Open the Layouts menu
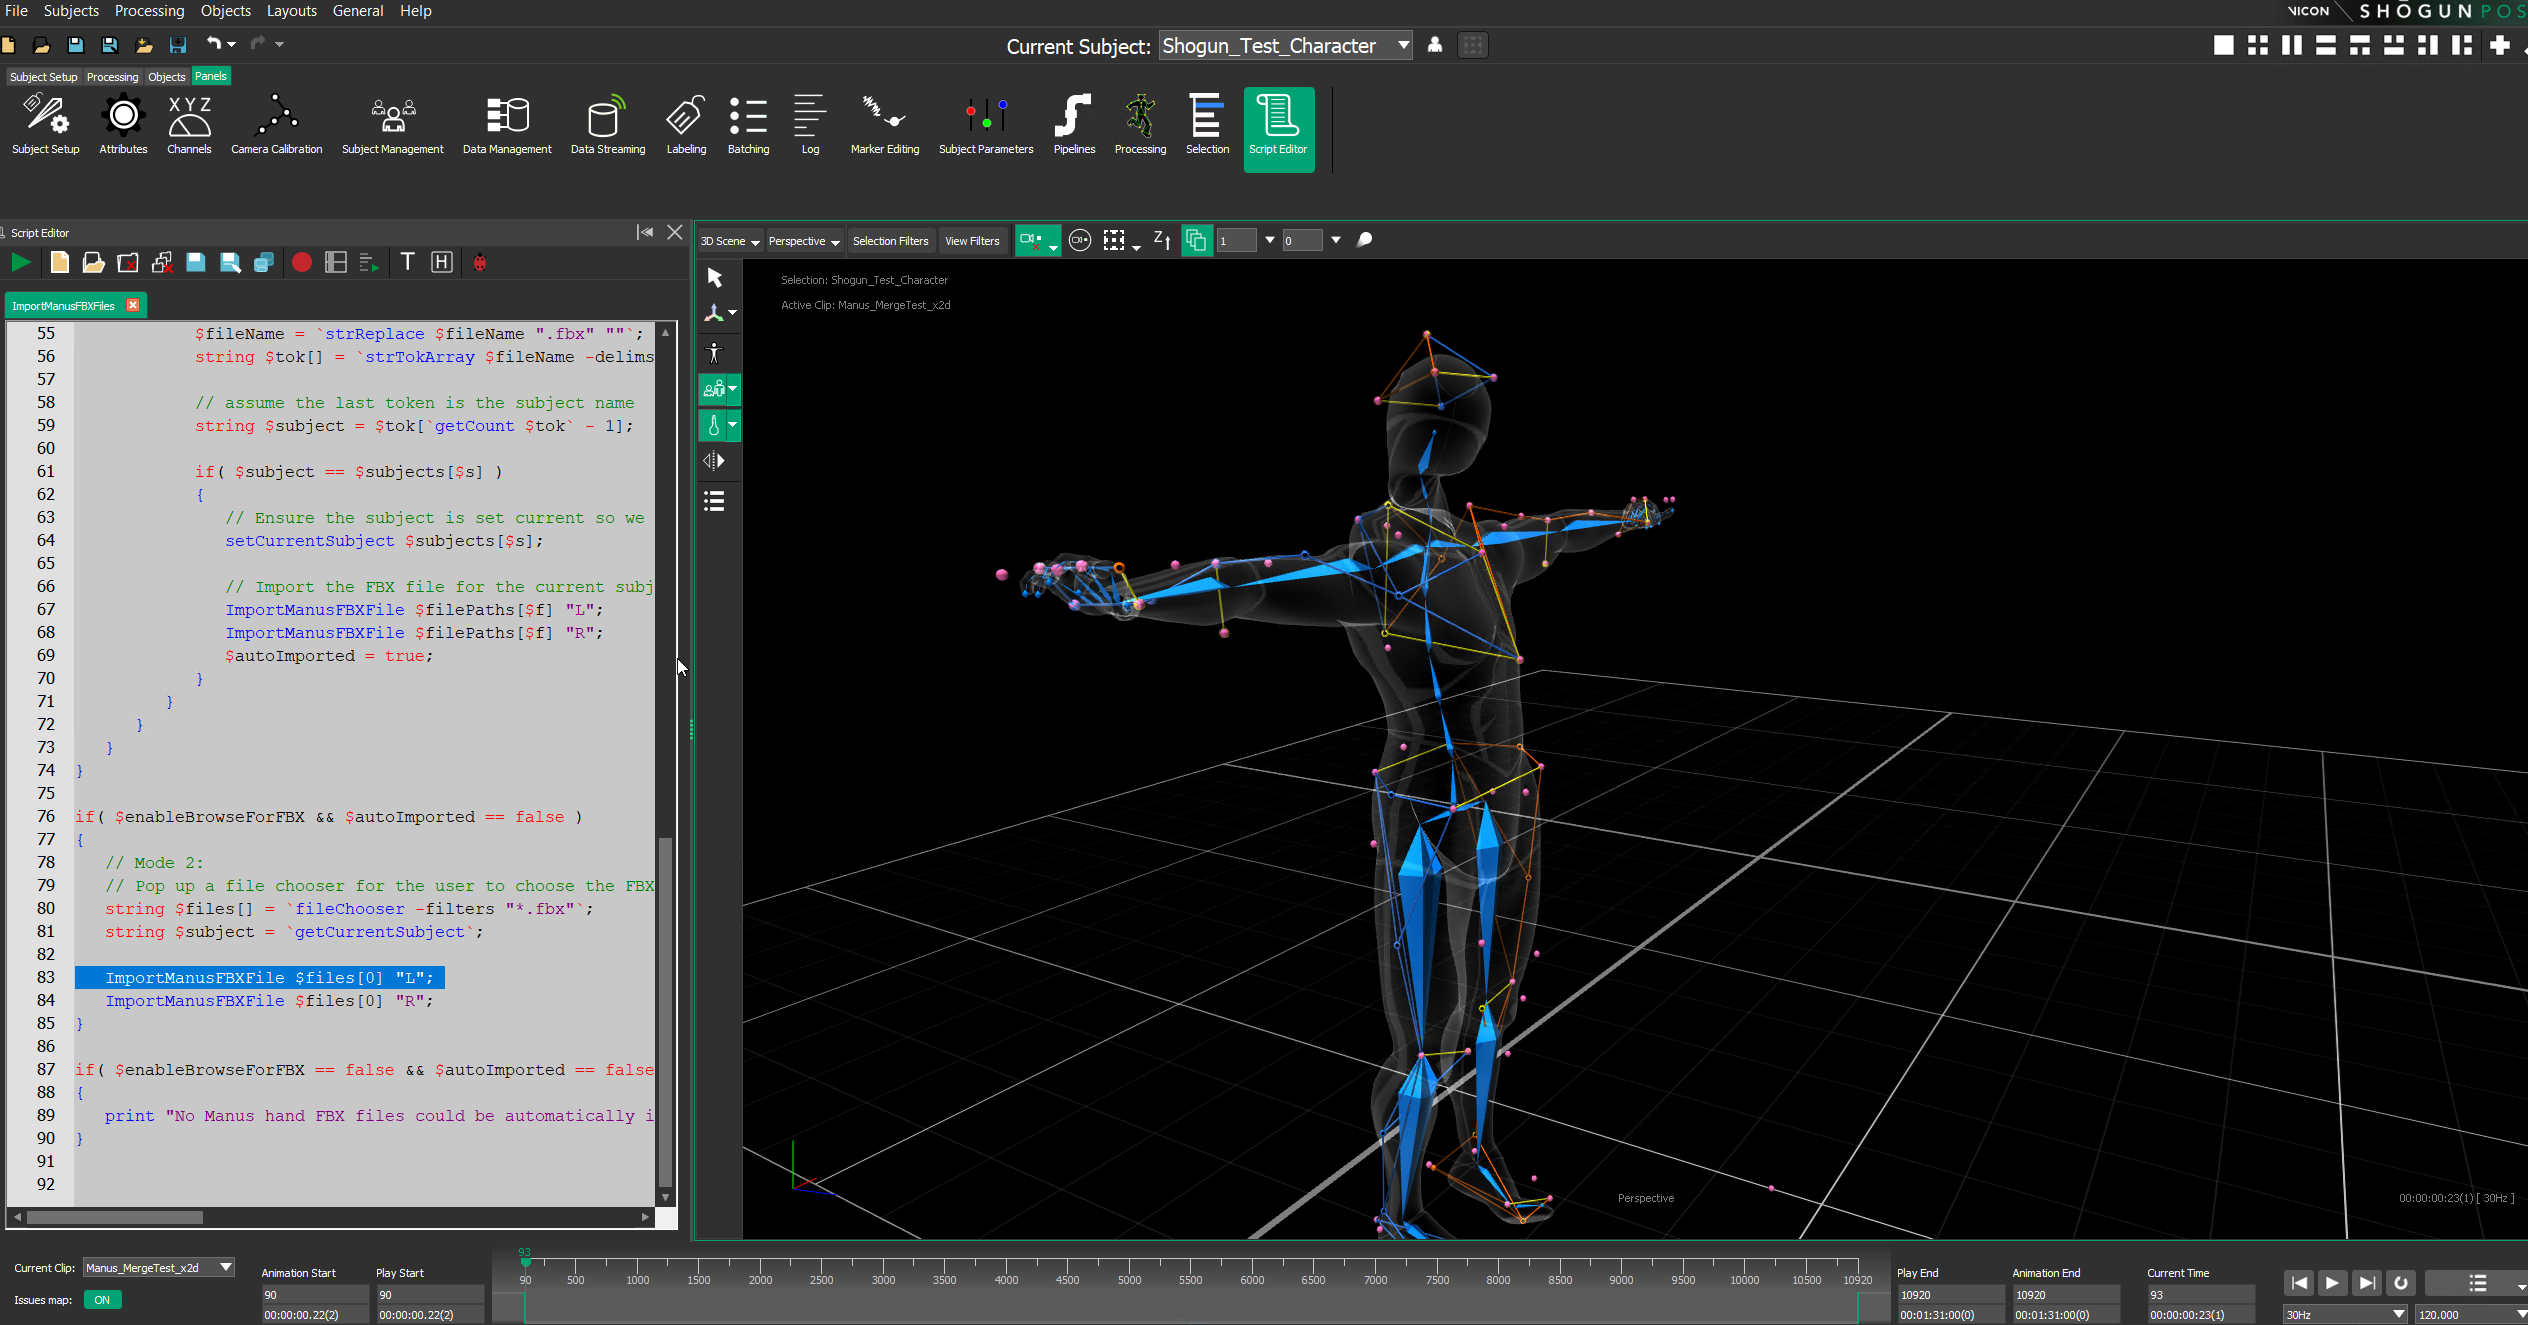The width and height of the screenshot is (2528, 1325). tap(291, 11)
